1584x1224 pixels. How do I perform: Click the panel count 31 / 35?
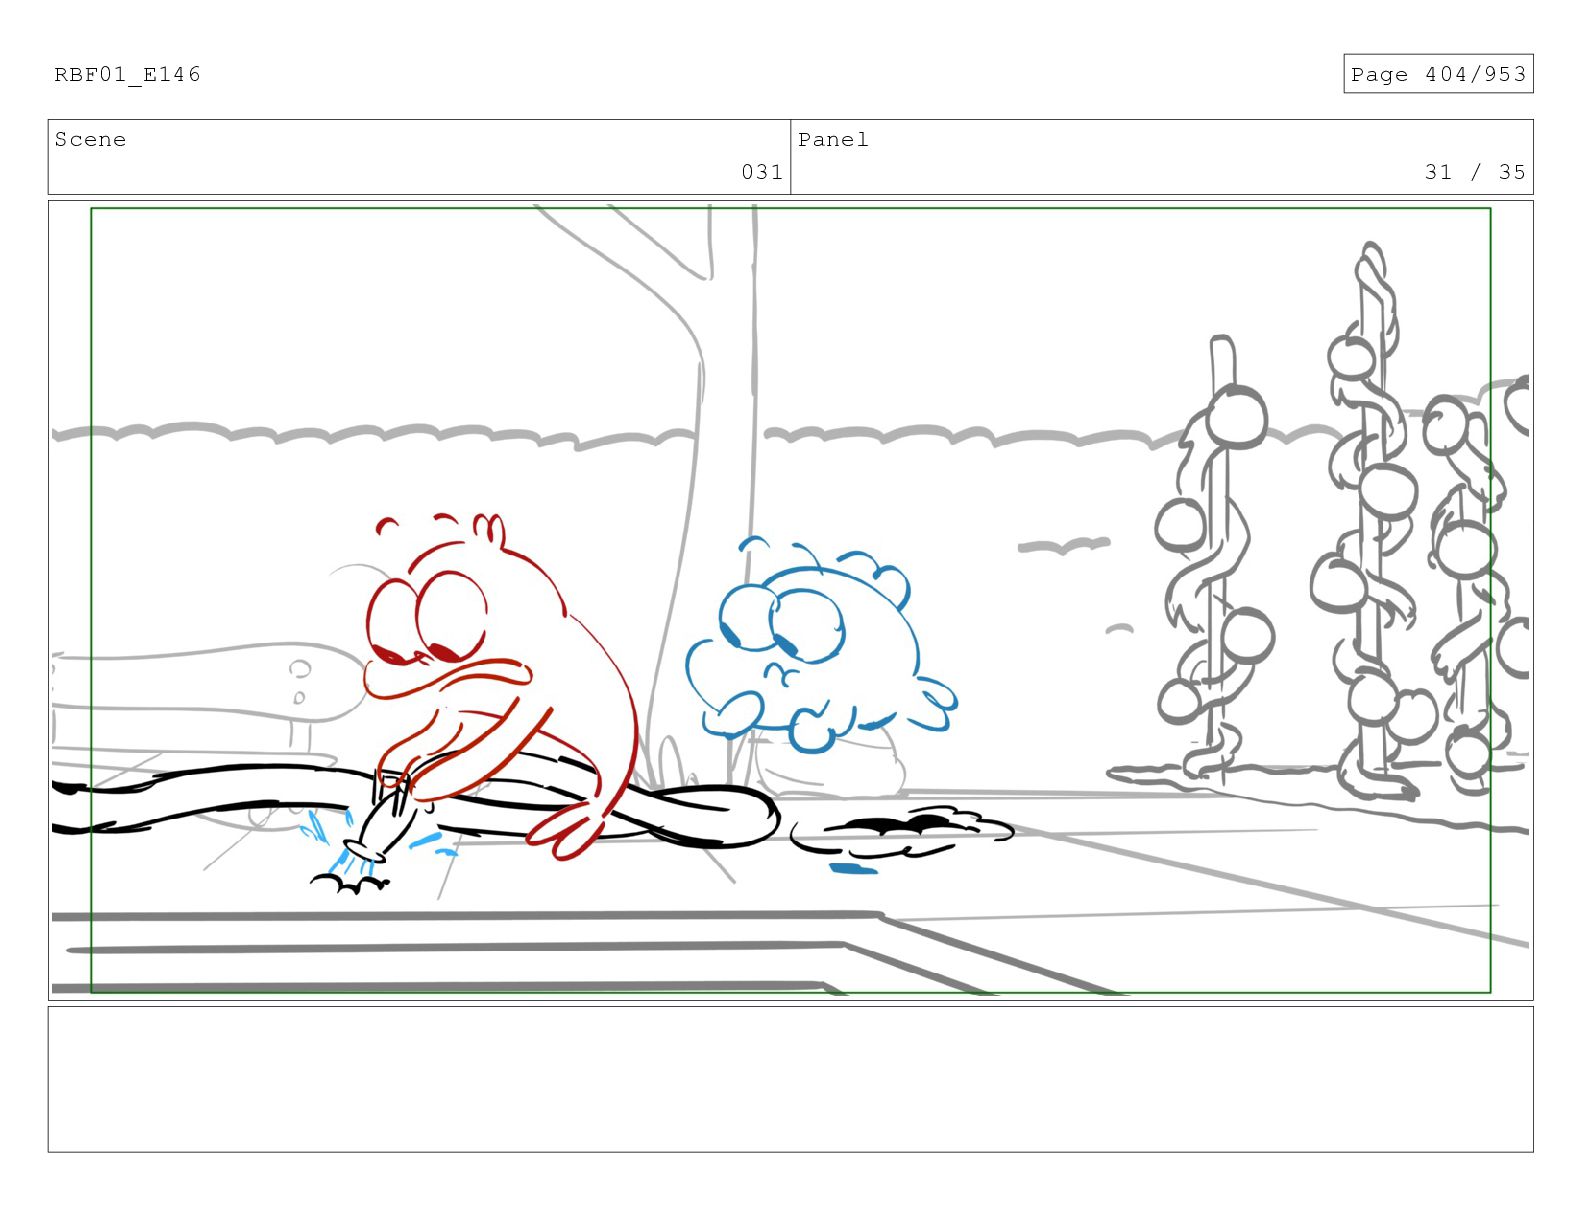tap(1475, 172)
